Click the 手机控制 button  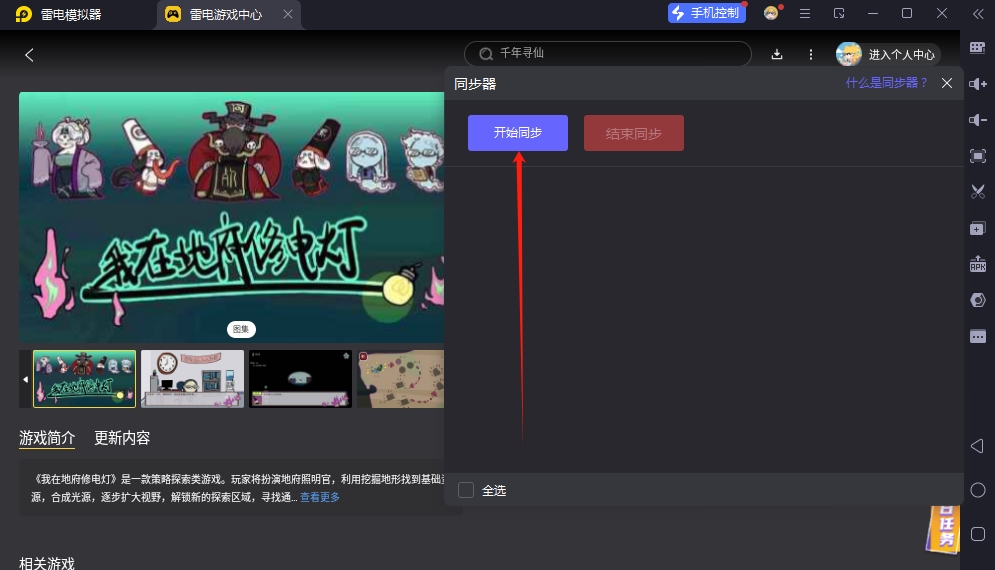pos(706,13)
